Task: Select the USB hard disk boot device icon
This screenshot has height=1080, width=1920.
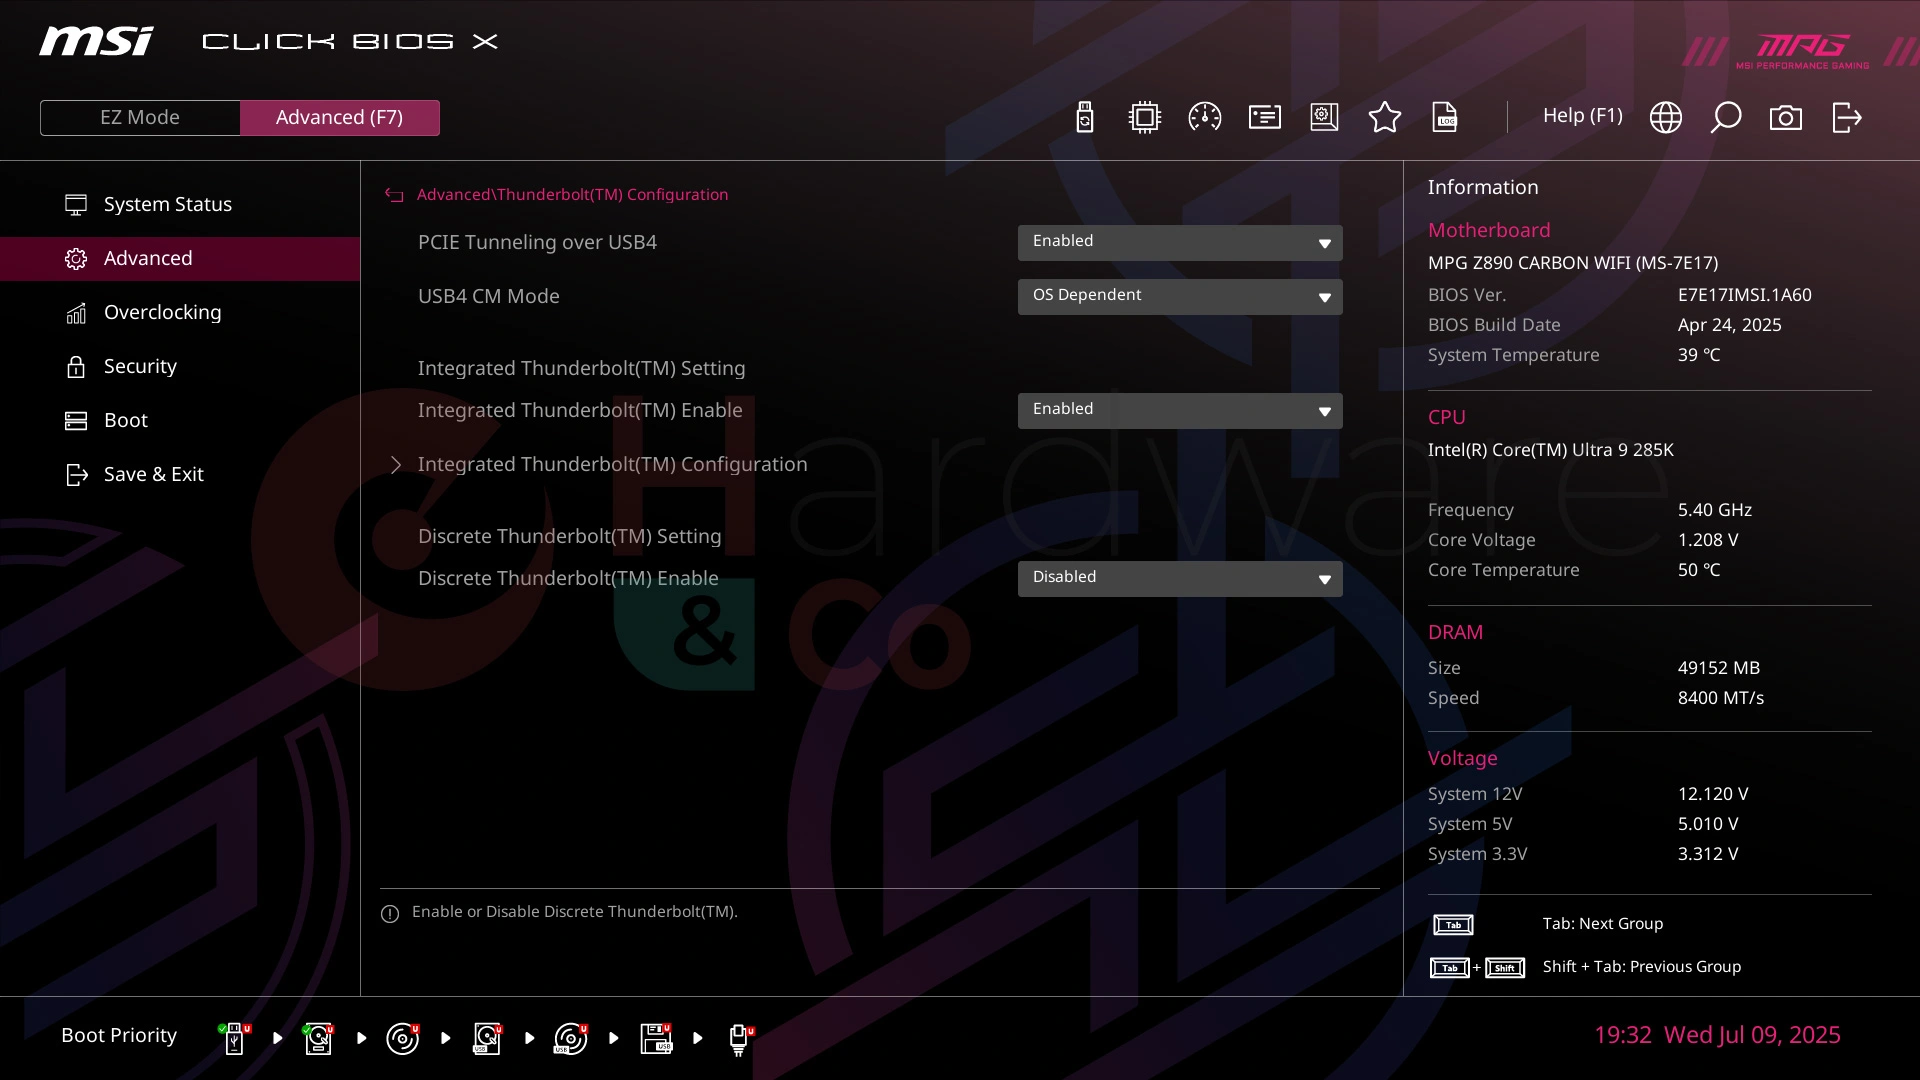Action: point(487,1038)
